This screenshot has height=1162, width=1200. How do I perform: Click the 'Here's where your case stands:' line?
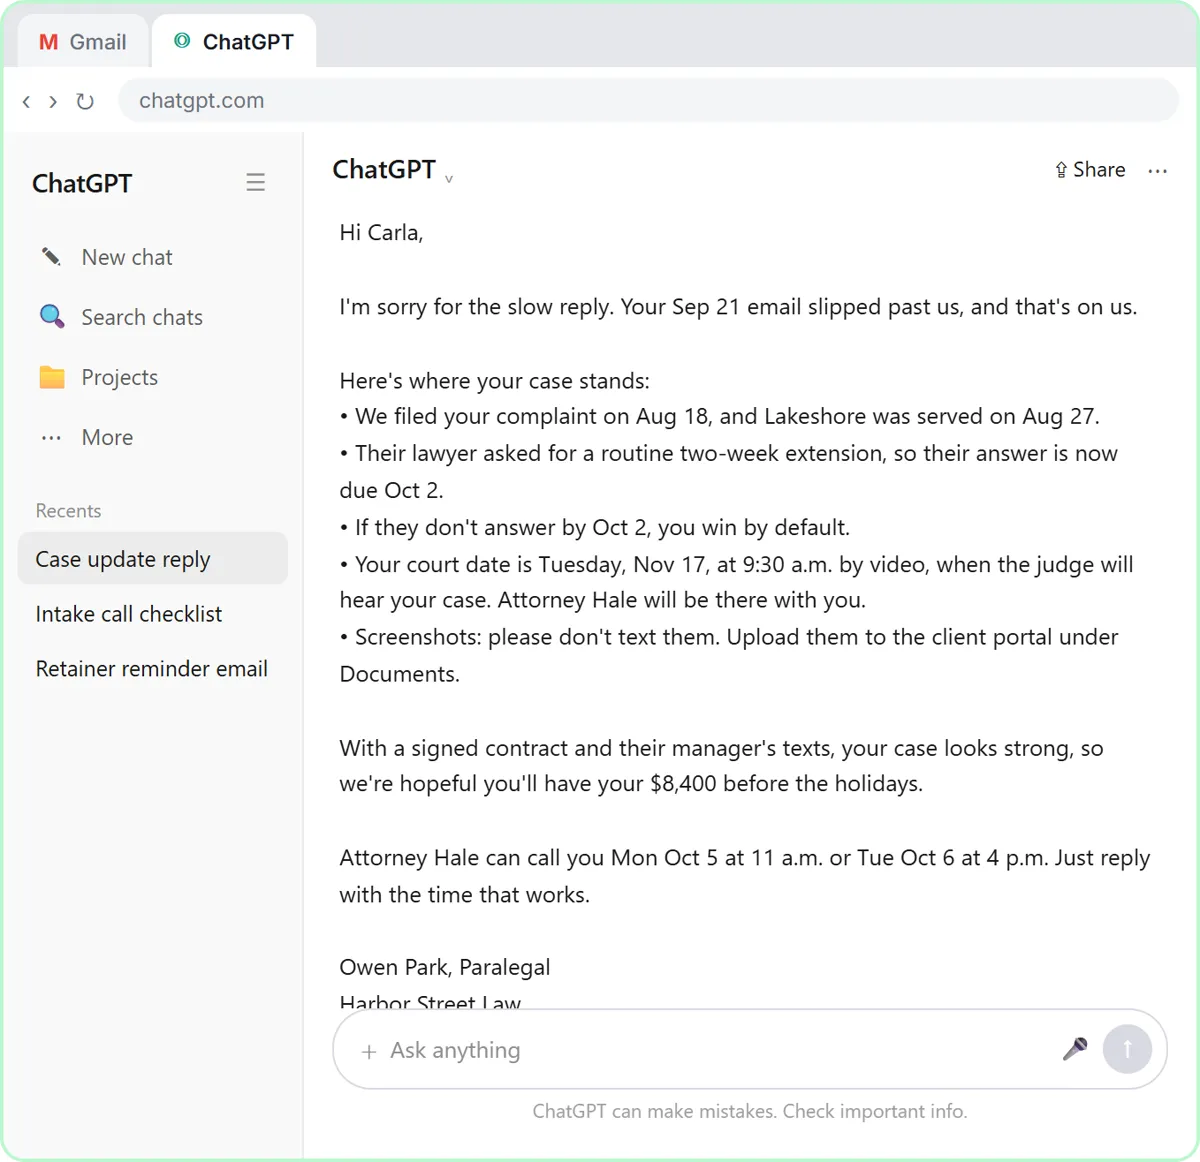point(494,381)
